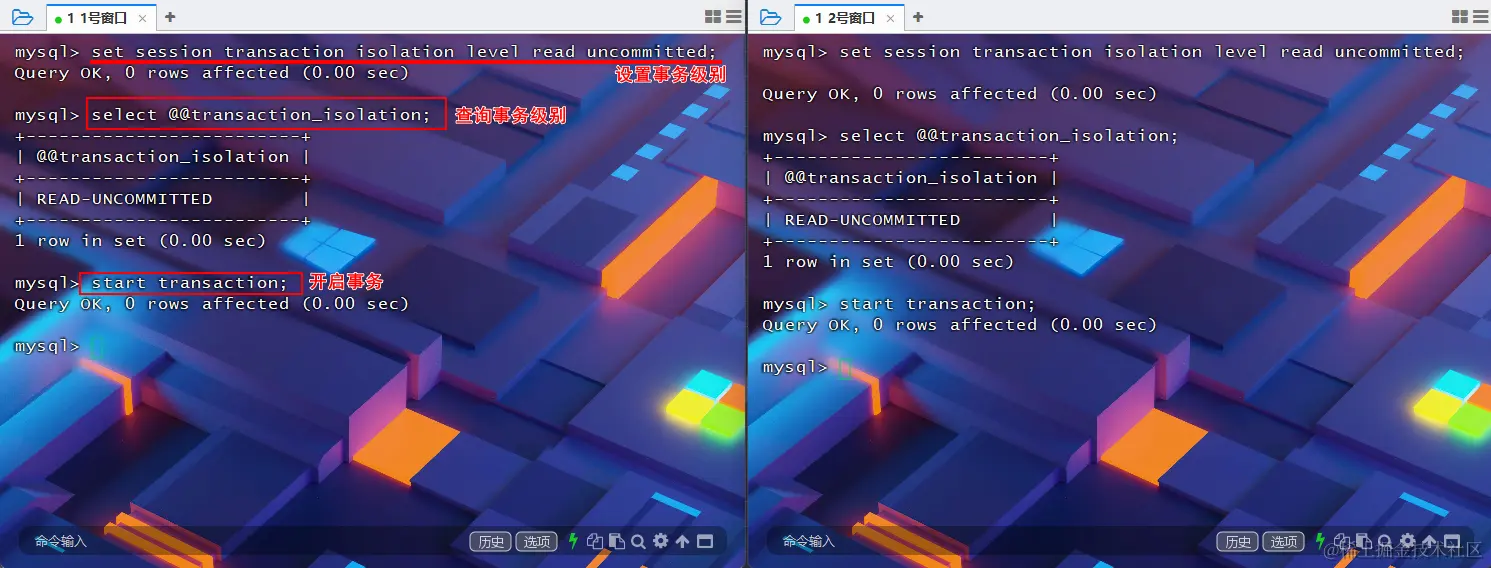Click the last empty mysql> prompt in 2号窗口
1491x568 pixels.
tap(795, 367)
